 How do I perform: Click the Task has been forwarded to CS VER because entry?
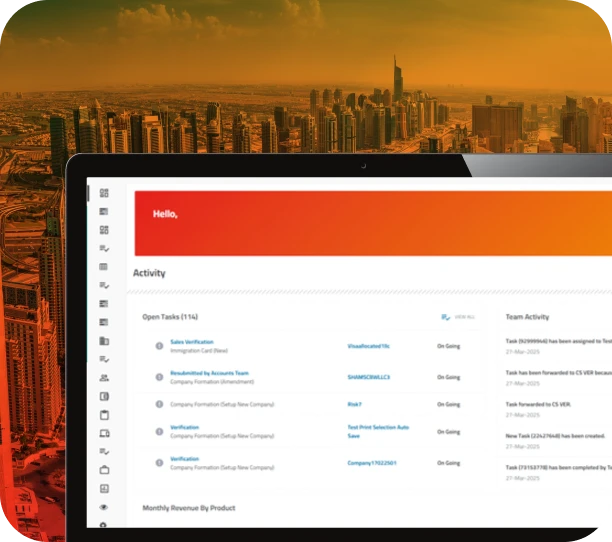tap(559, 373)
